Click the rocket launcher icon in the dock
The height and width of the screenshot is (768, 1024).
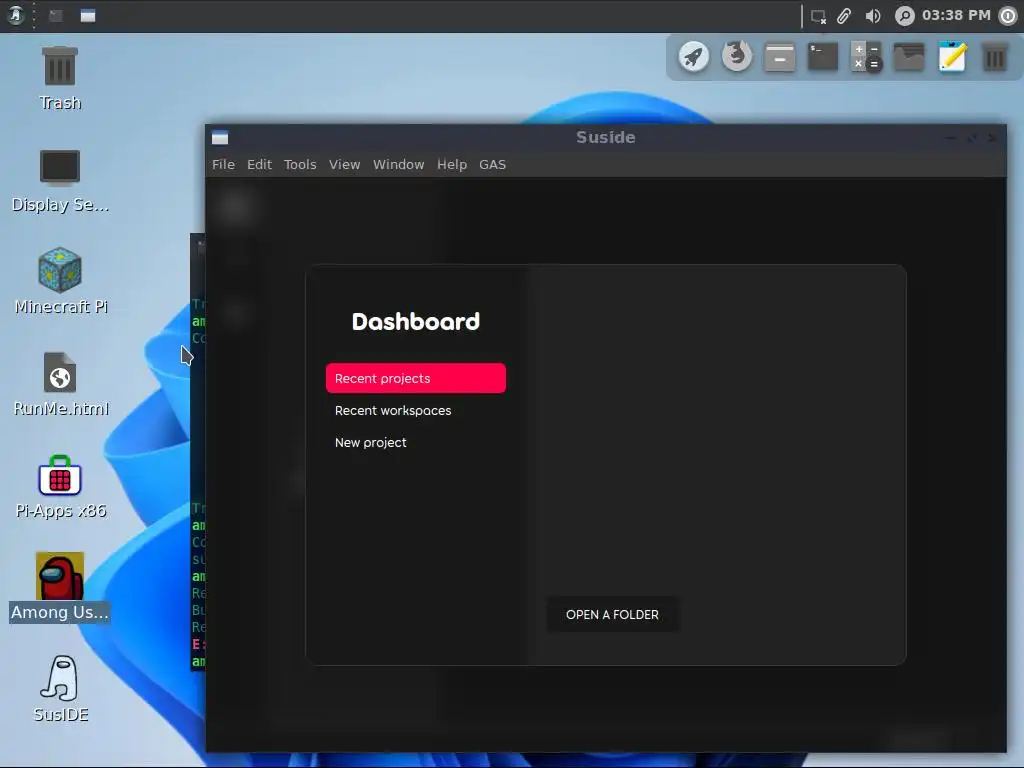(694, 57)
